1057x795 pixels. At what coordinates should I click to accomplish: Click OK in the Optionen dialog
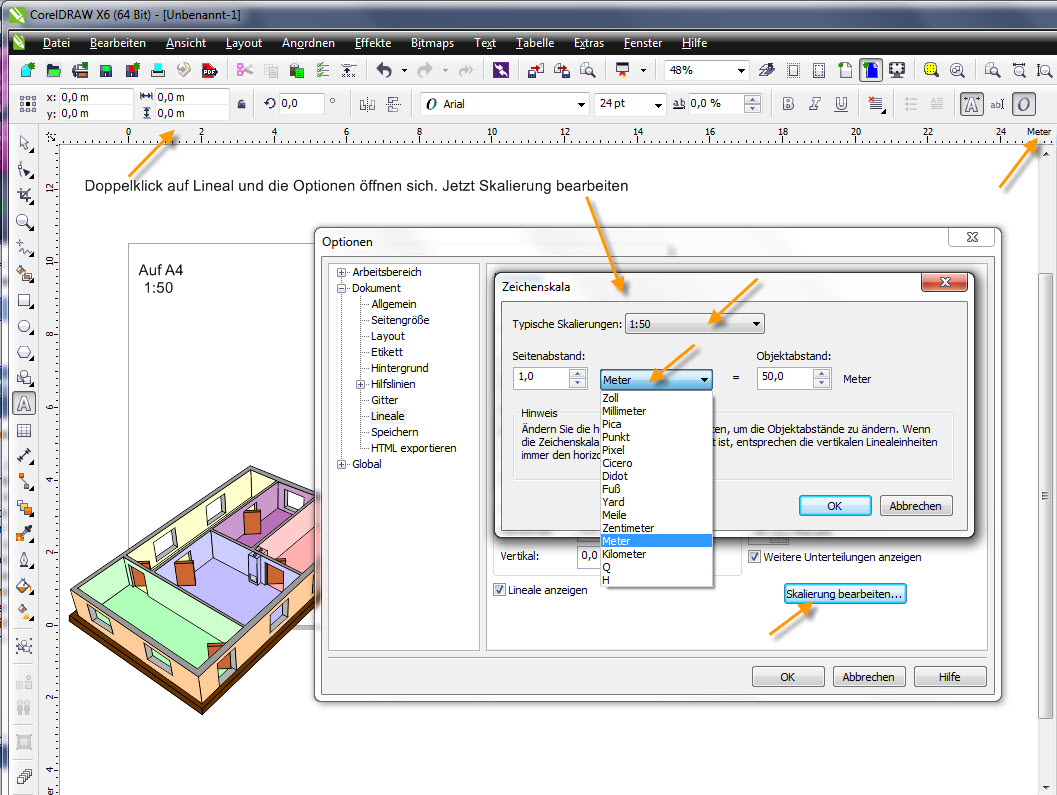(788, 676)
